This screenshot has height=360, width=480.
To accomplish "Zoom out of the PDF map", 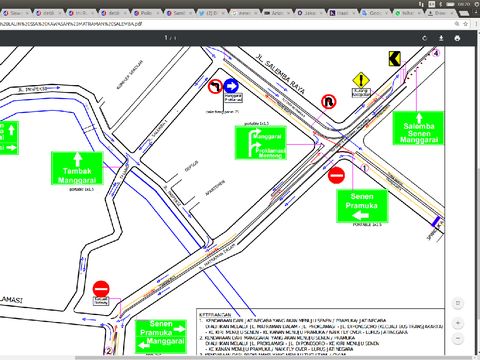I will coord(458,338).
